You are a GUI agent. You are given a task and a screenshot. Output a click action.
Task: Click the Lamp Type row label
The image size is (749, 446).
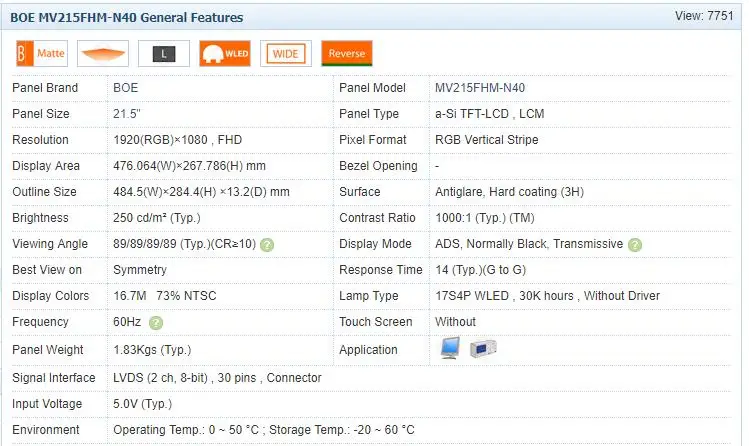(369, 296)
